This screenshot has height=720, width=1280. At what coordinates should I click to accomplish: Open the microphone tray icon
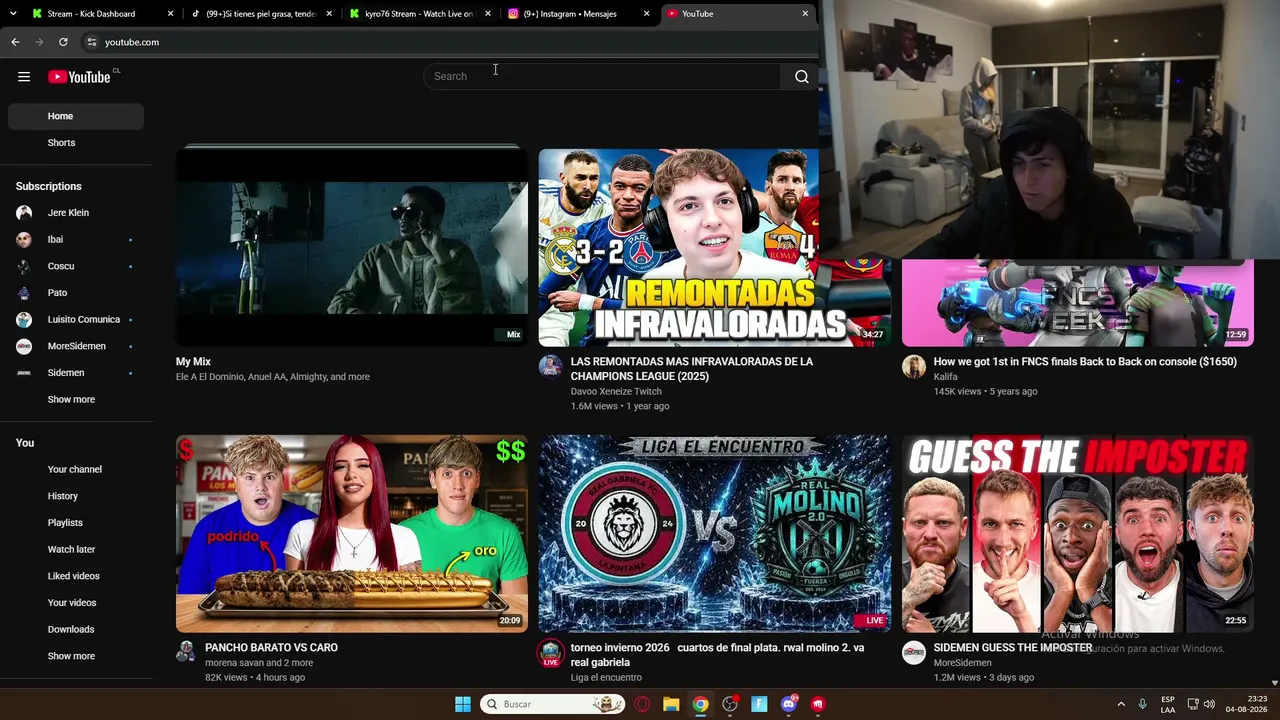click(1142, 704)
